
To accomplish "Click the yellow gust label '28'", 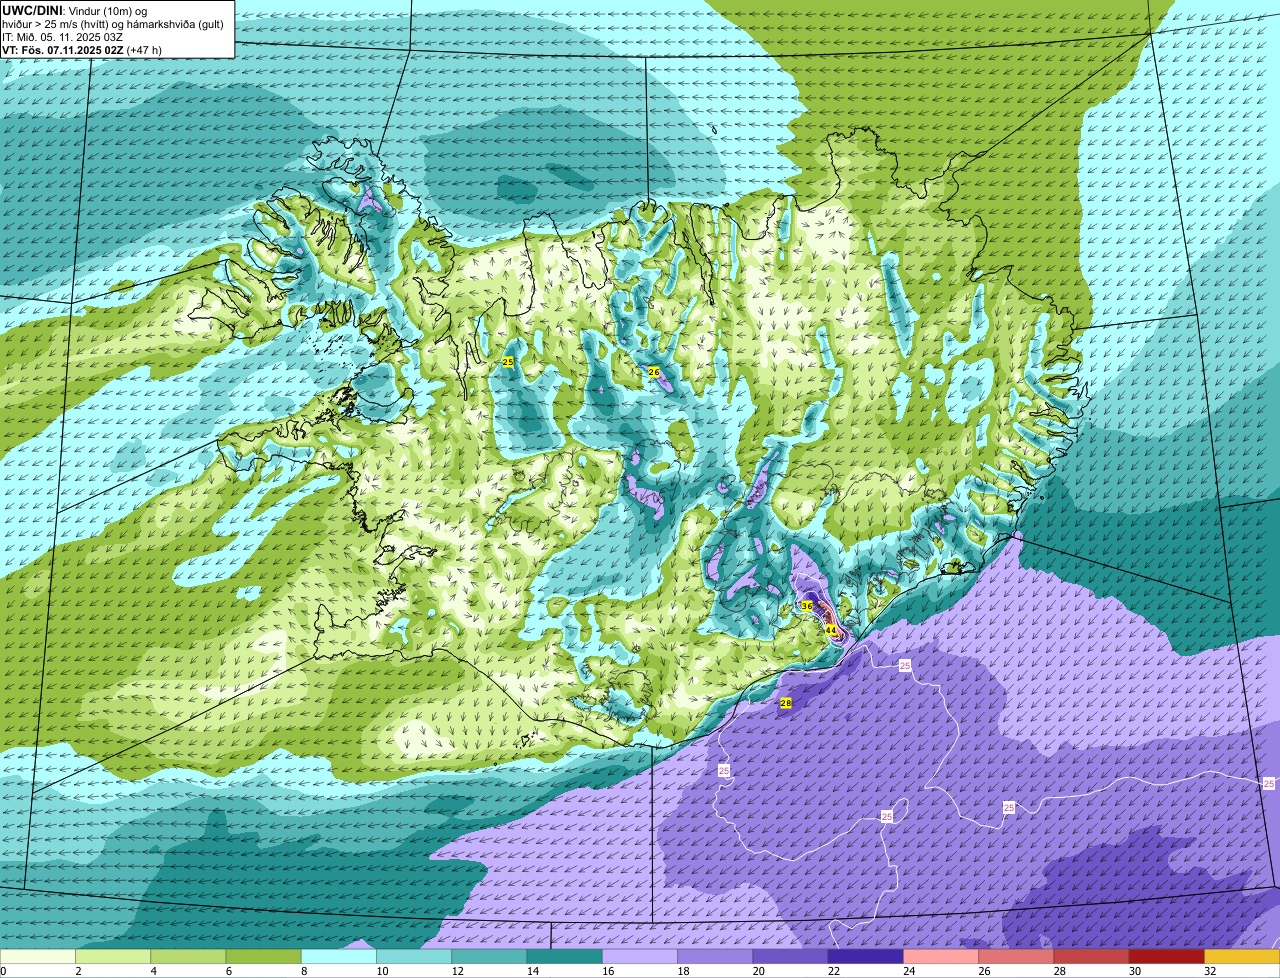I will pos(786,703).
